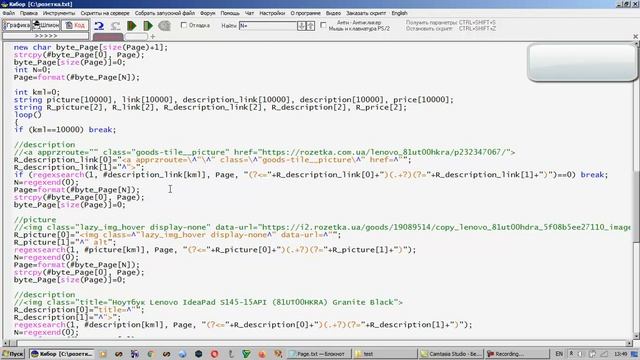Click the tray clock showing 13:40

[620, 354]
